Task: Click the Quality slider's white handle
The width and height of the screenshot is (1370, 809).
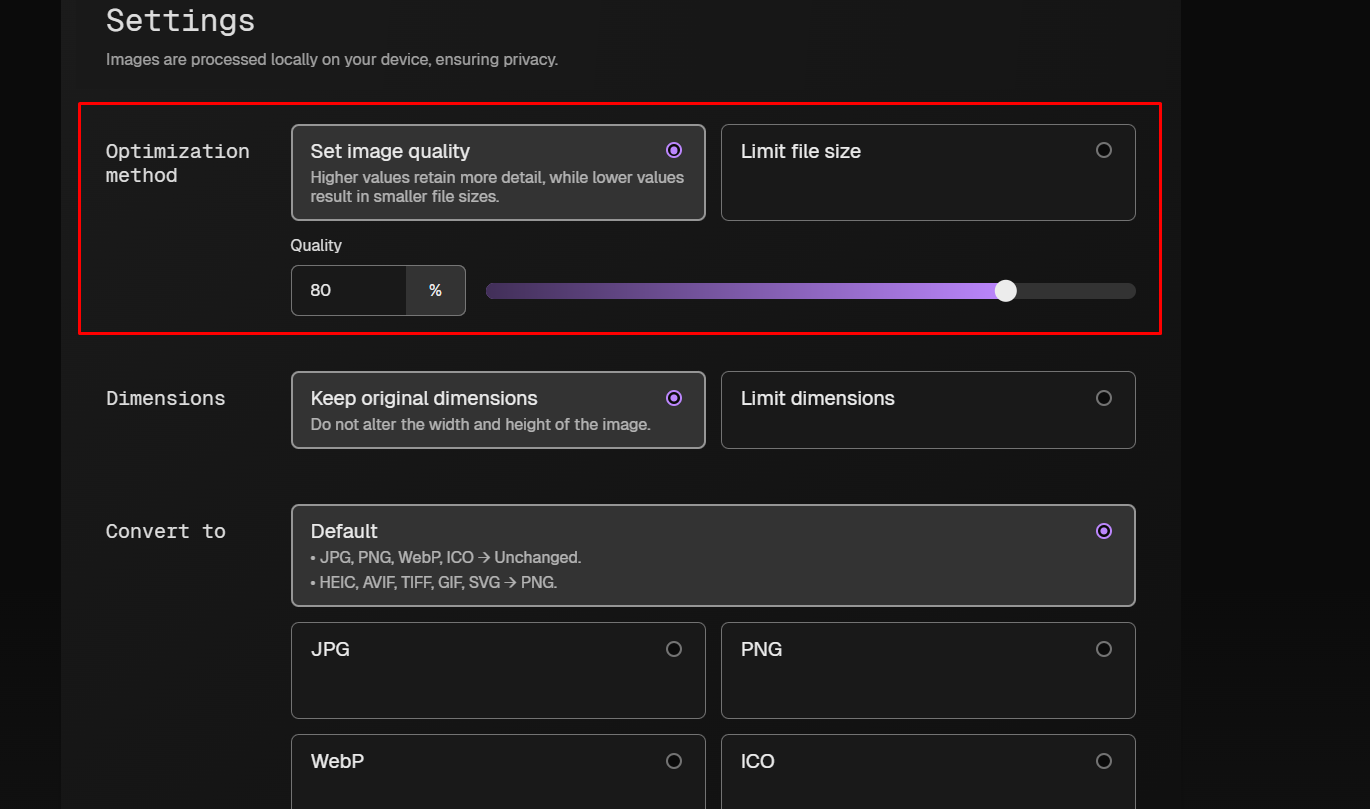Action: coord(1006,291)
